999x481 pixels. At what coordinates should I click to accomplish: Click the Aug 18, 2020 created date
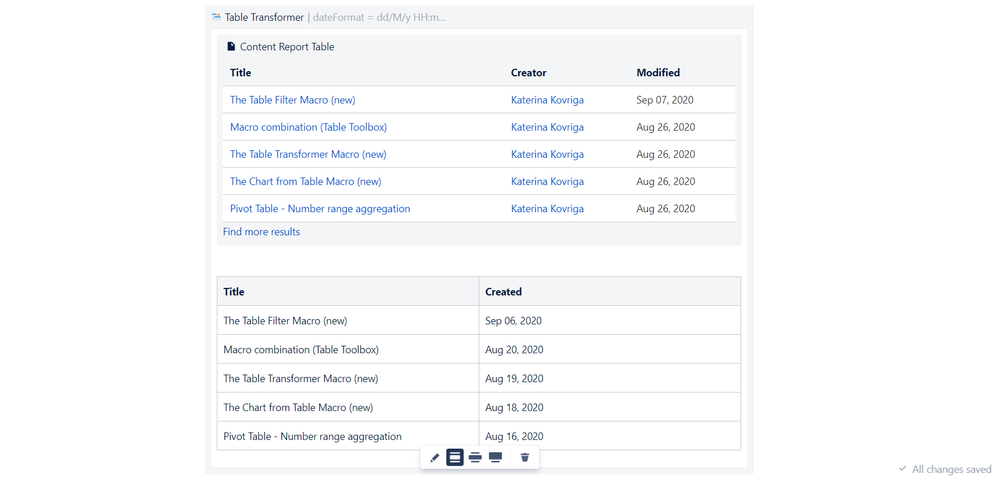pos(514,407)
